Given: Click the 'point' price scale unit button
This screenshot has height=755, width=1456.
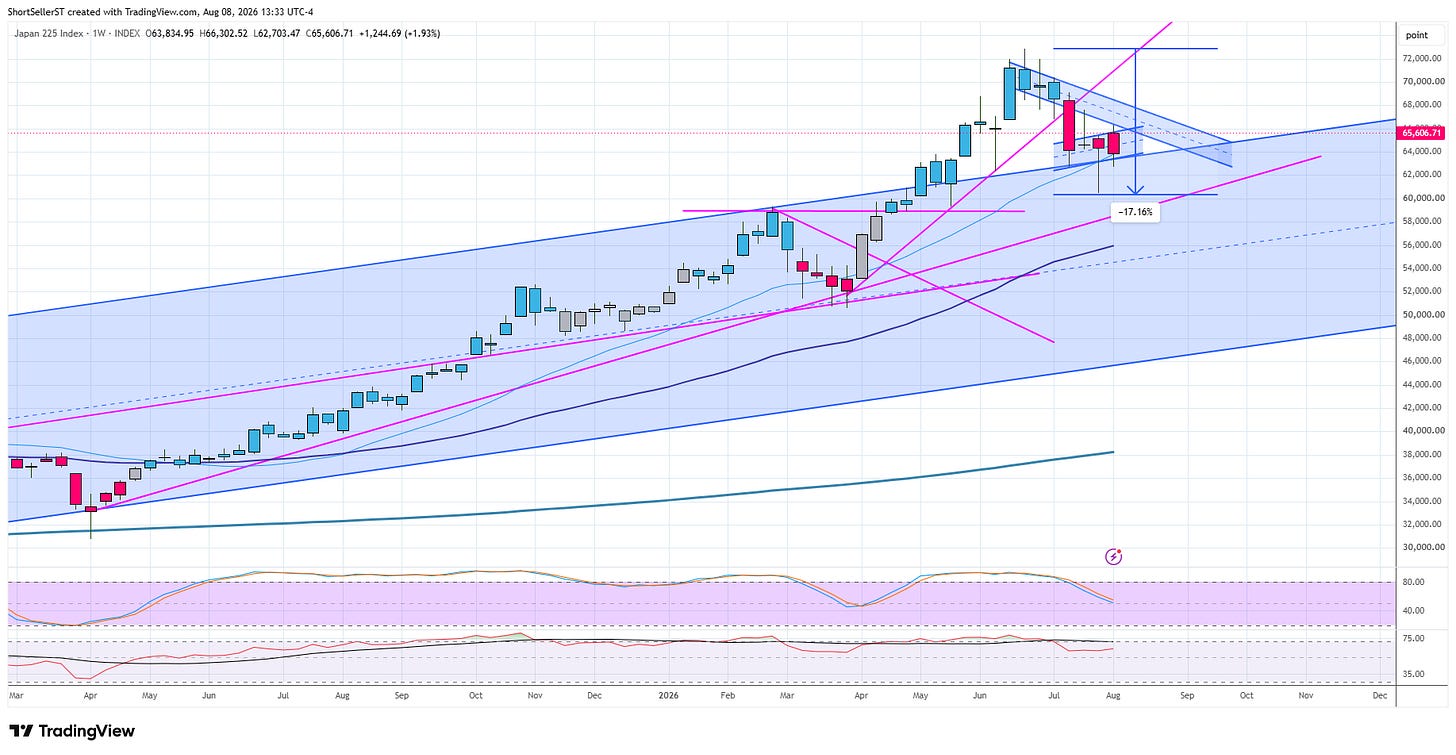Looking at the screenshot, I should tap(1416, 34).
